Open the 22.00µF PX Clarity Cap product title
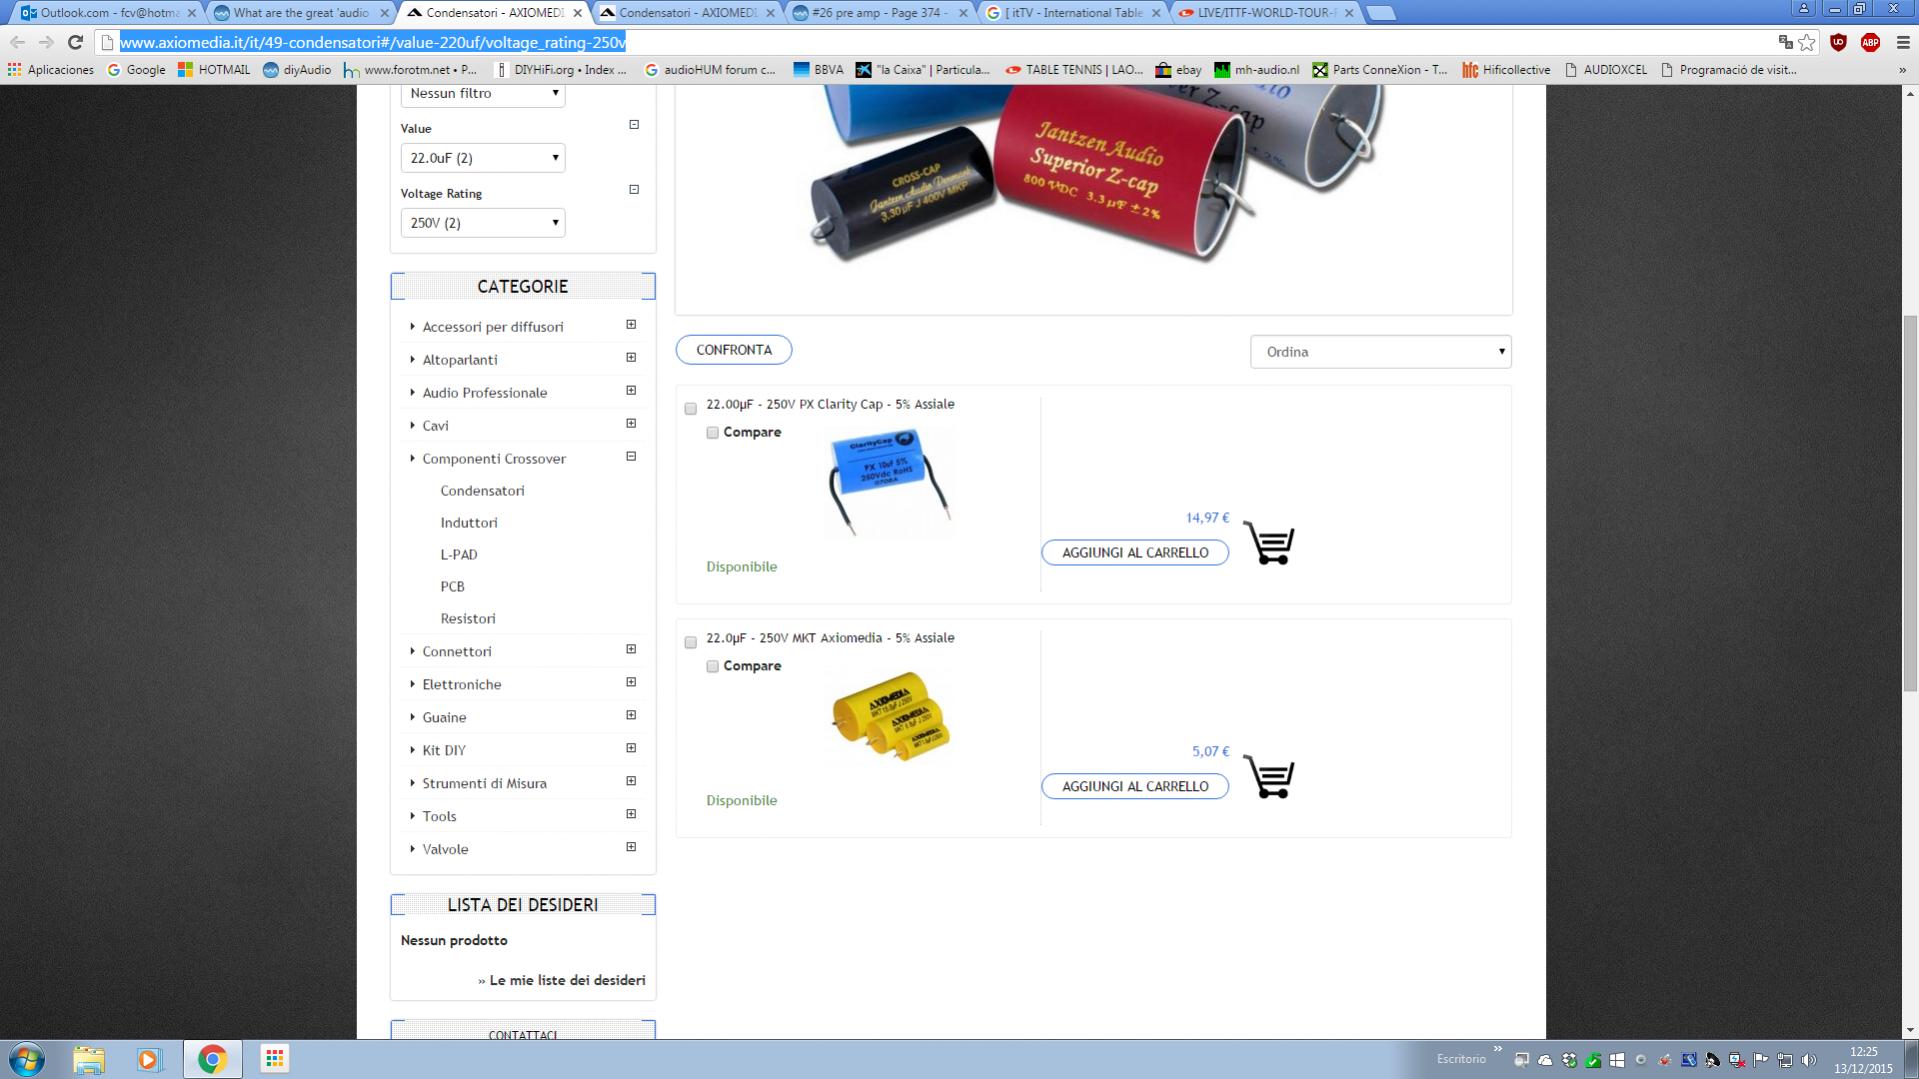This screenshot has height=1079, width=1919. click(x=830, y=405)
